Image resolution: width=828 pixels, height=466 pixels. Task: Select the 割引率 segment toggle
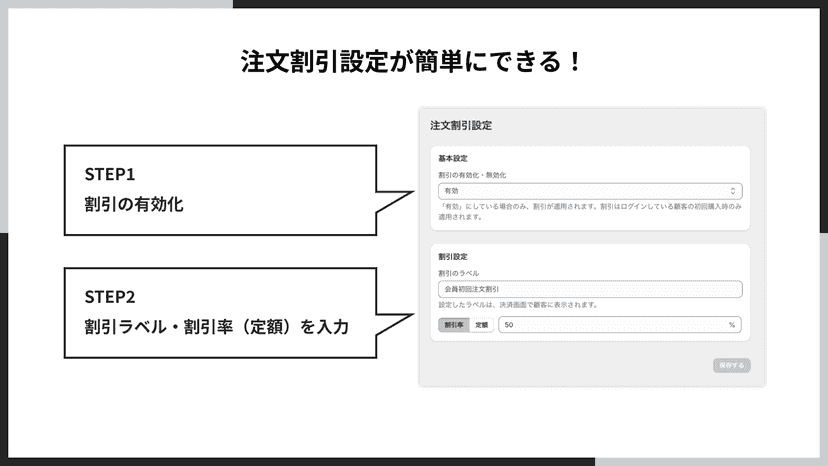(454, 325)
